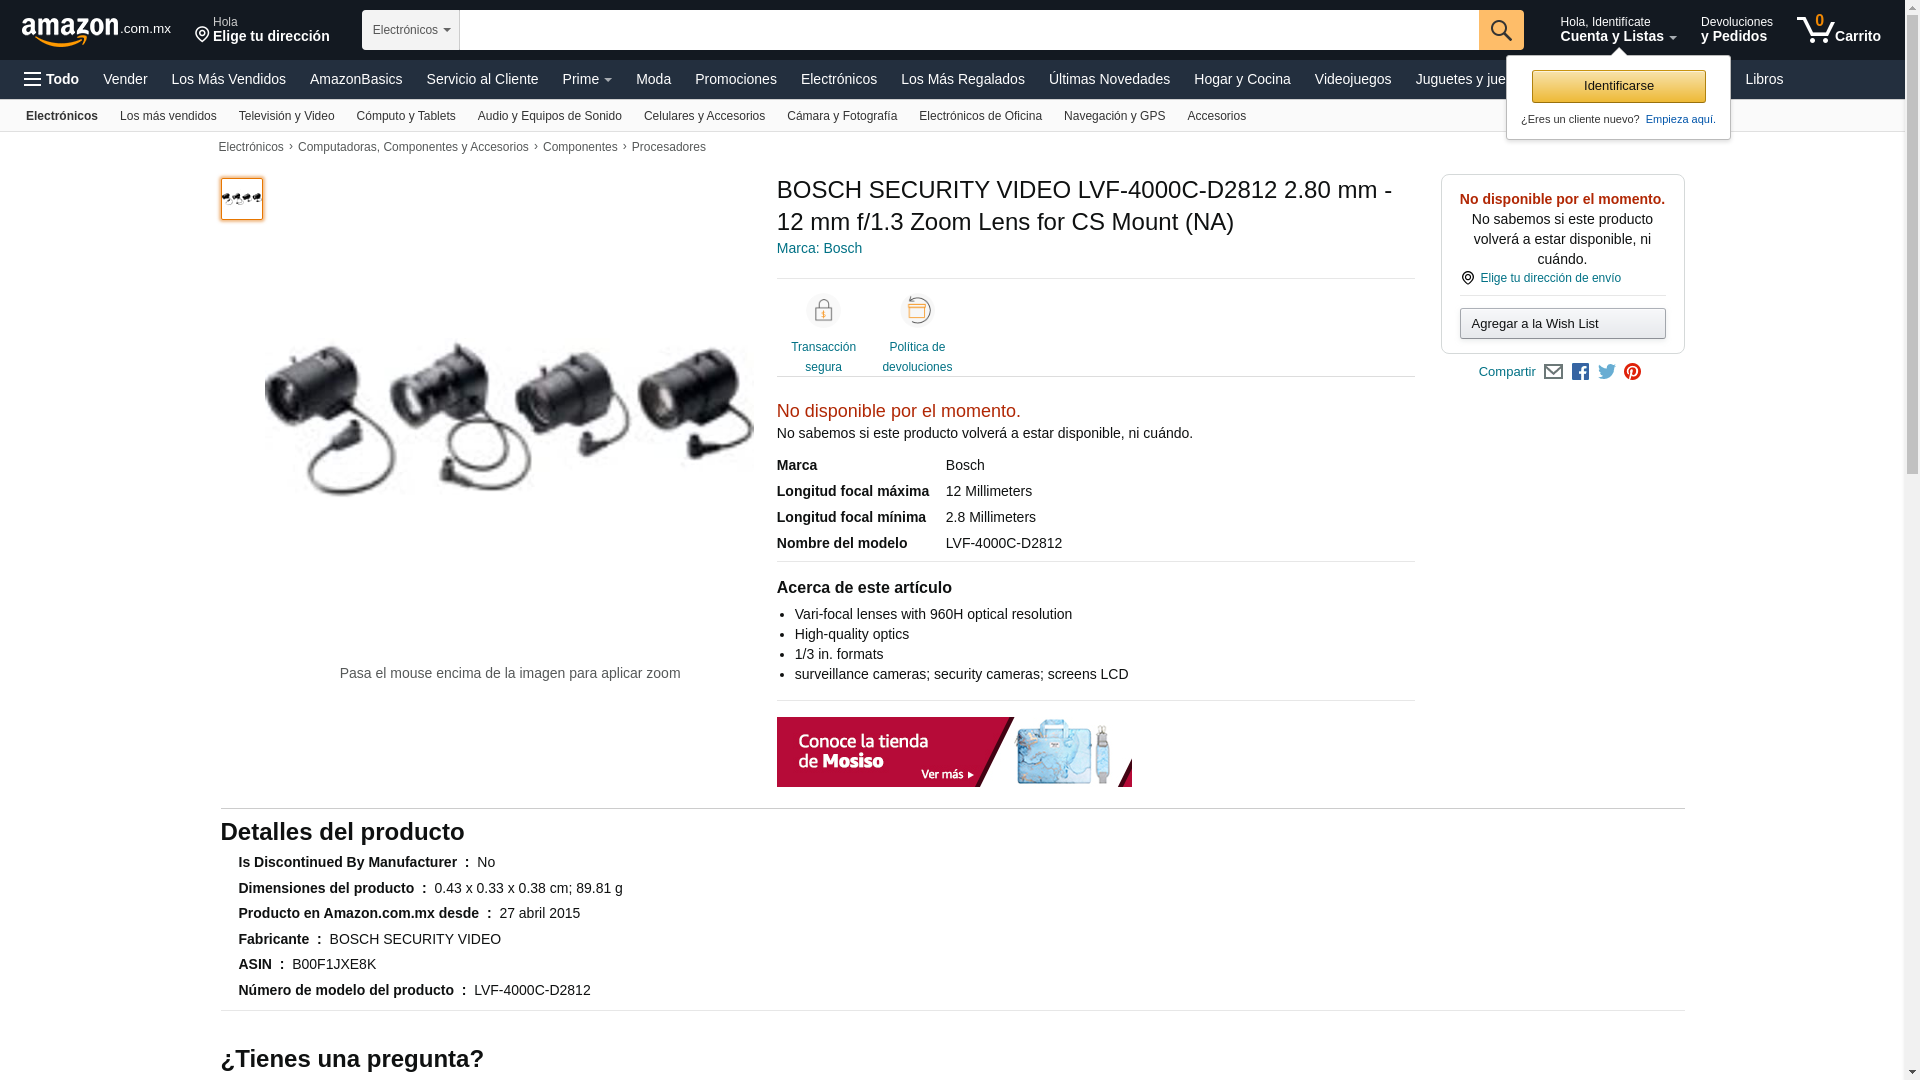This screenshot has width=1920, height=1080.
Task: Click into the search text field
Action: click(x=969, y=30)
